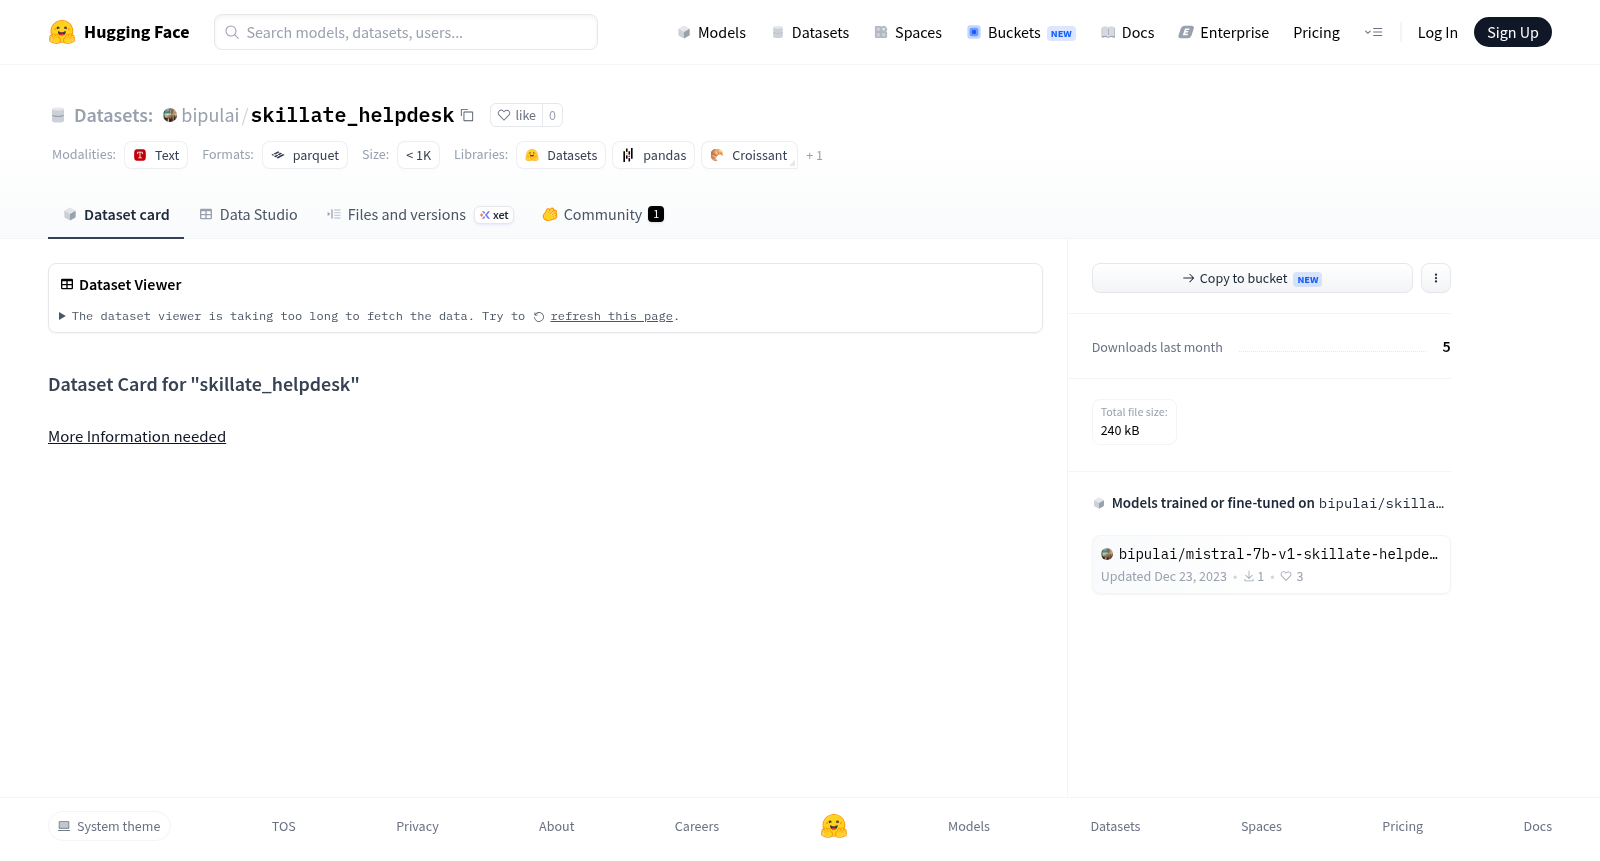Viewport: 1600px width, 861px height.
Task: Click Pricing footer link
Action: [x=1402, y=826]
